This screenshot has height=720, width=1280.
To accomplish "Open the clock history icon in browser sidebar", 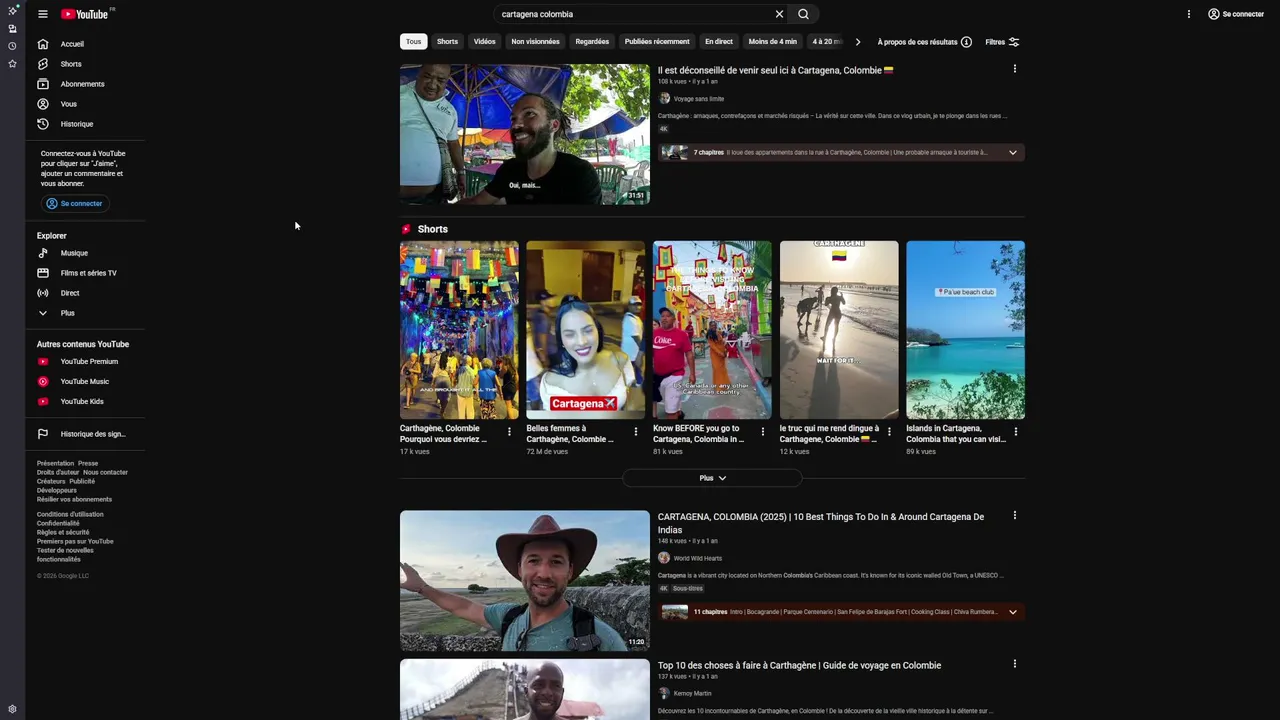I will tap(12, 46).
